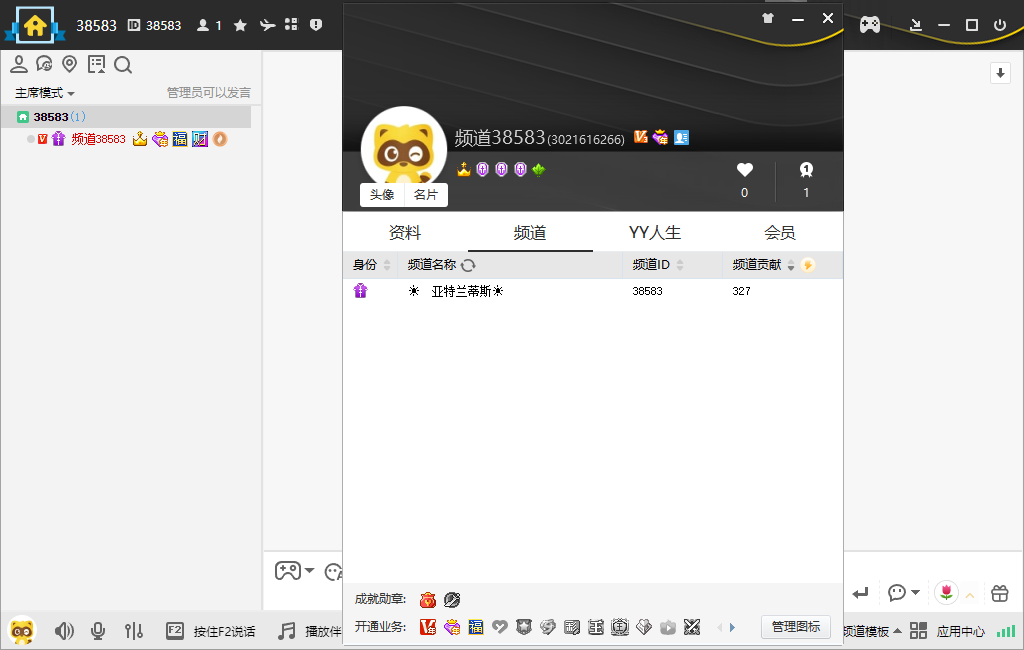This screenshot has height=650, width=1024.
Task: Select the 亚特兰蒂斯 channel row
Action: pyautogui.click(x=593, y=291)
